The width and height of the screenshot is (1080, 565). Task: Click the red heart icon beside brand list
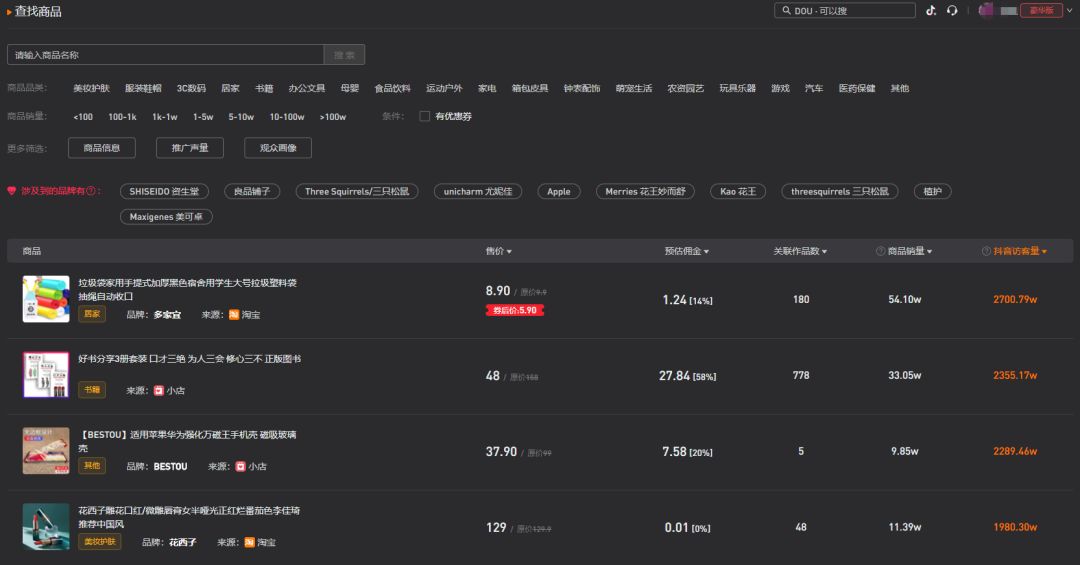coord(12,191)
